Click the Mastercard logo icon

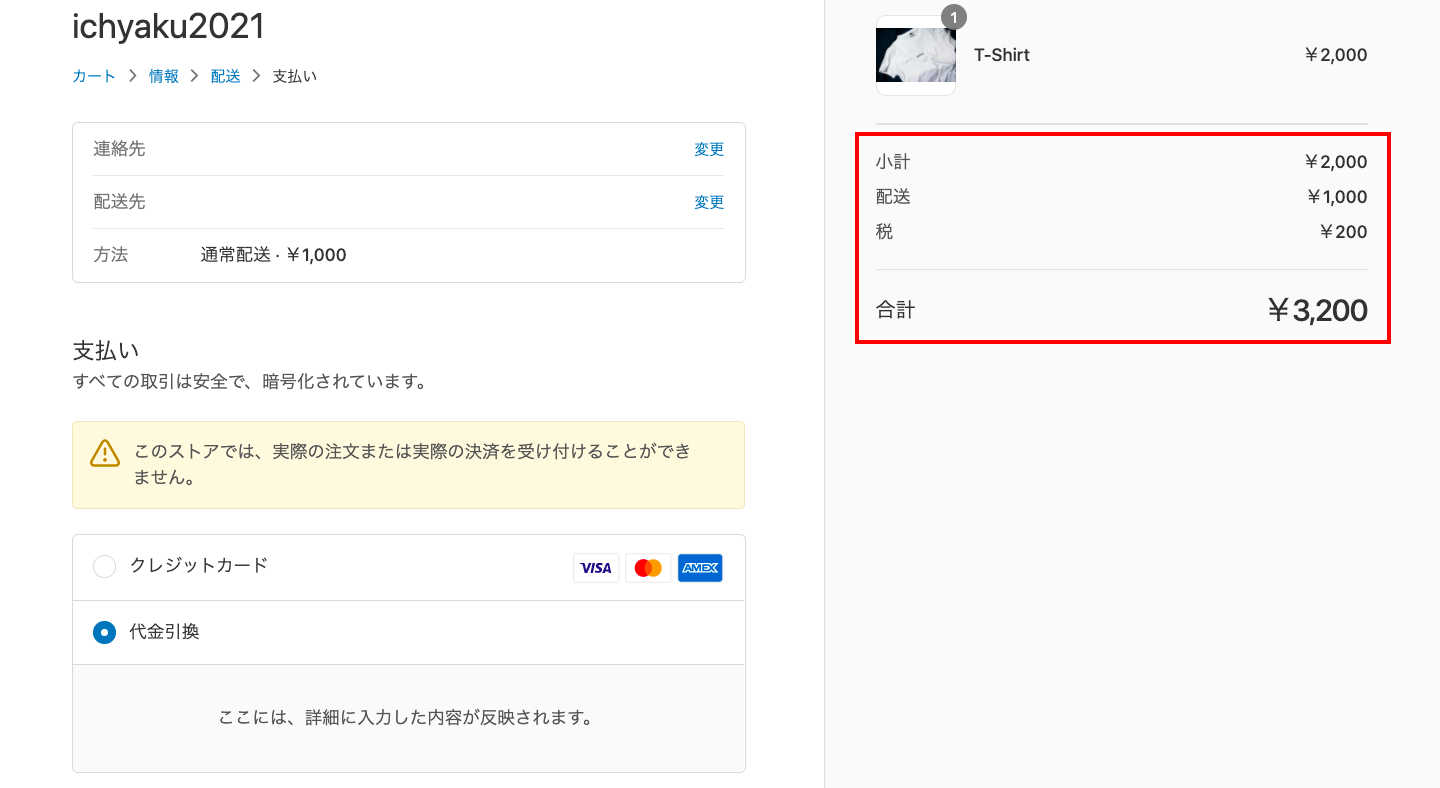pyautogui.click(x=648, y=568)
